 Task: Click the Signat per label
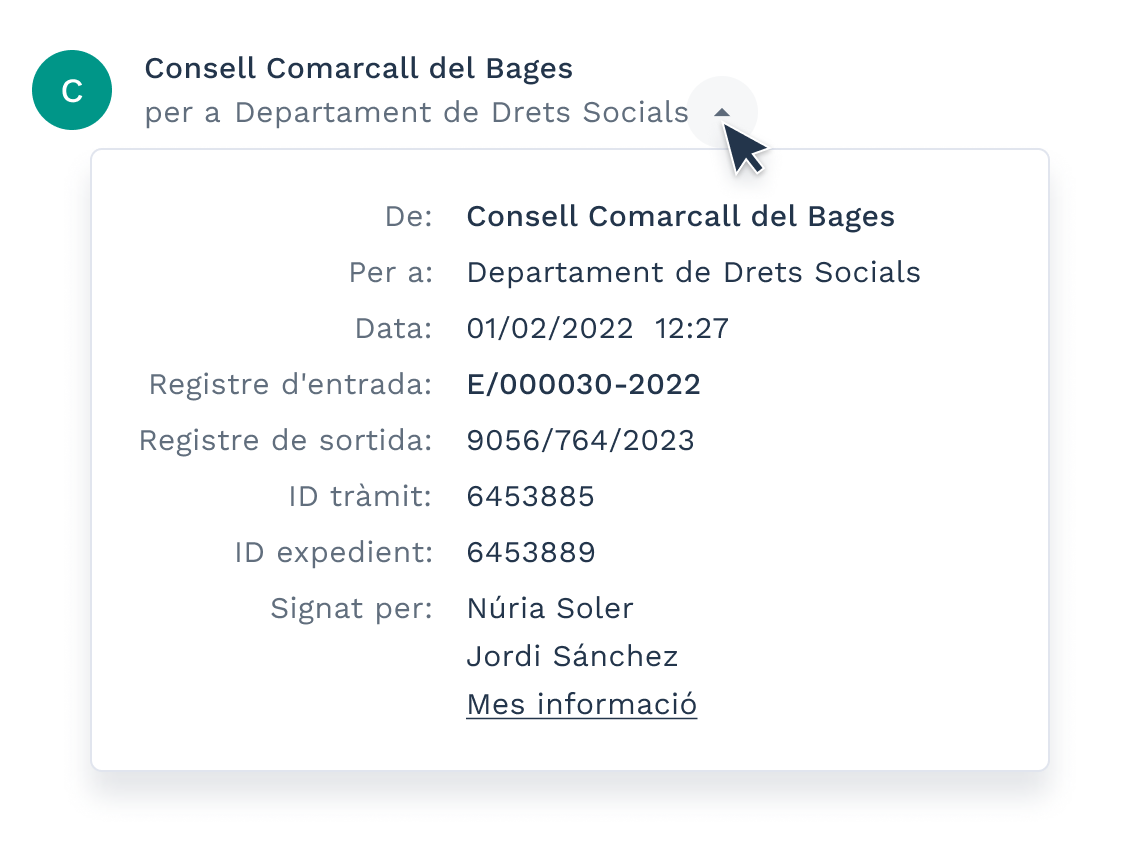pyautogui.click(x=351, y=609)
